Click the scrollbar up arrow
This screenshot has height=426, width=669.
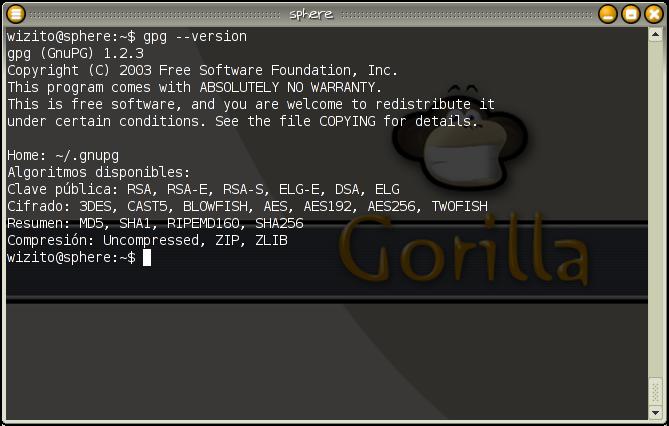(x=655, y=35)
